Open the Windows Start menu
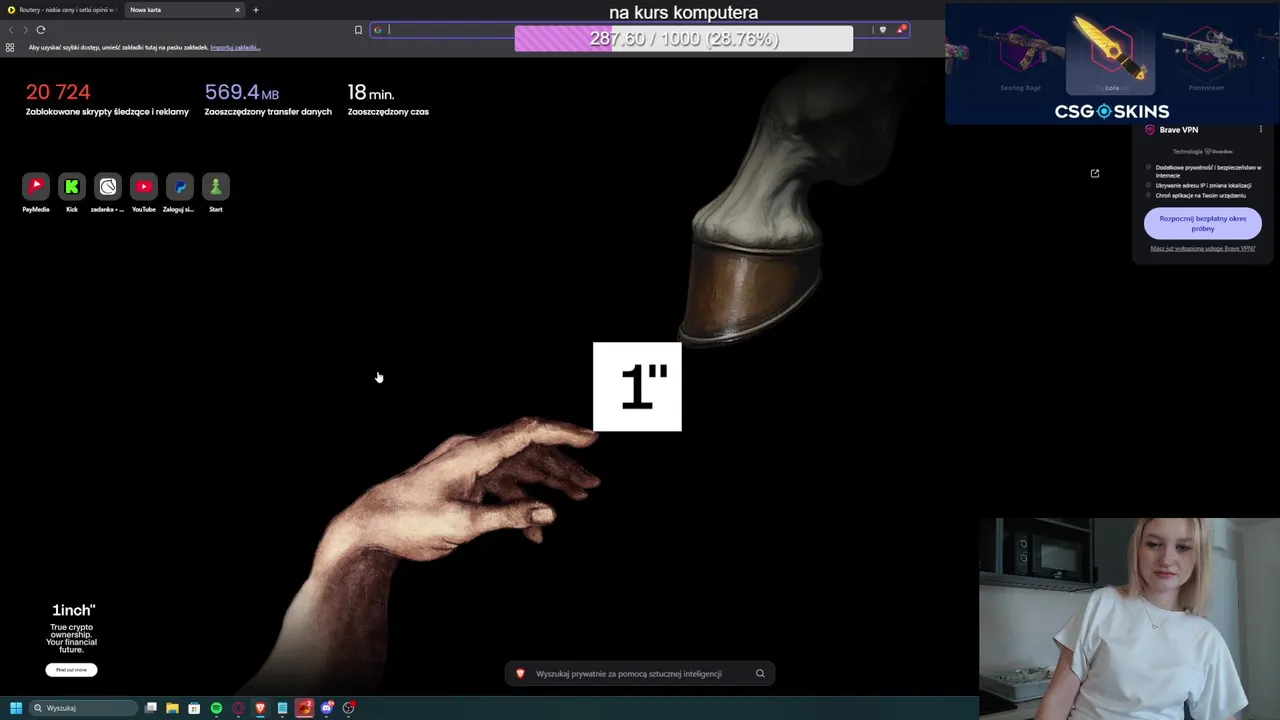Screen dimensions: 1280x720 tap(16, 708)
